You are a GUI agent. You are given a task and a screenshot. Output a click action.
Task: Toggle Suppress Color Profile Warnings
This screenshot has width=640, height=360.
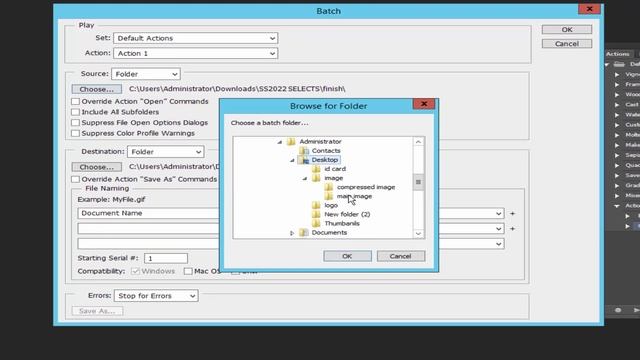click(76, 133)
